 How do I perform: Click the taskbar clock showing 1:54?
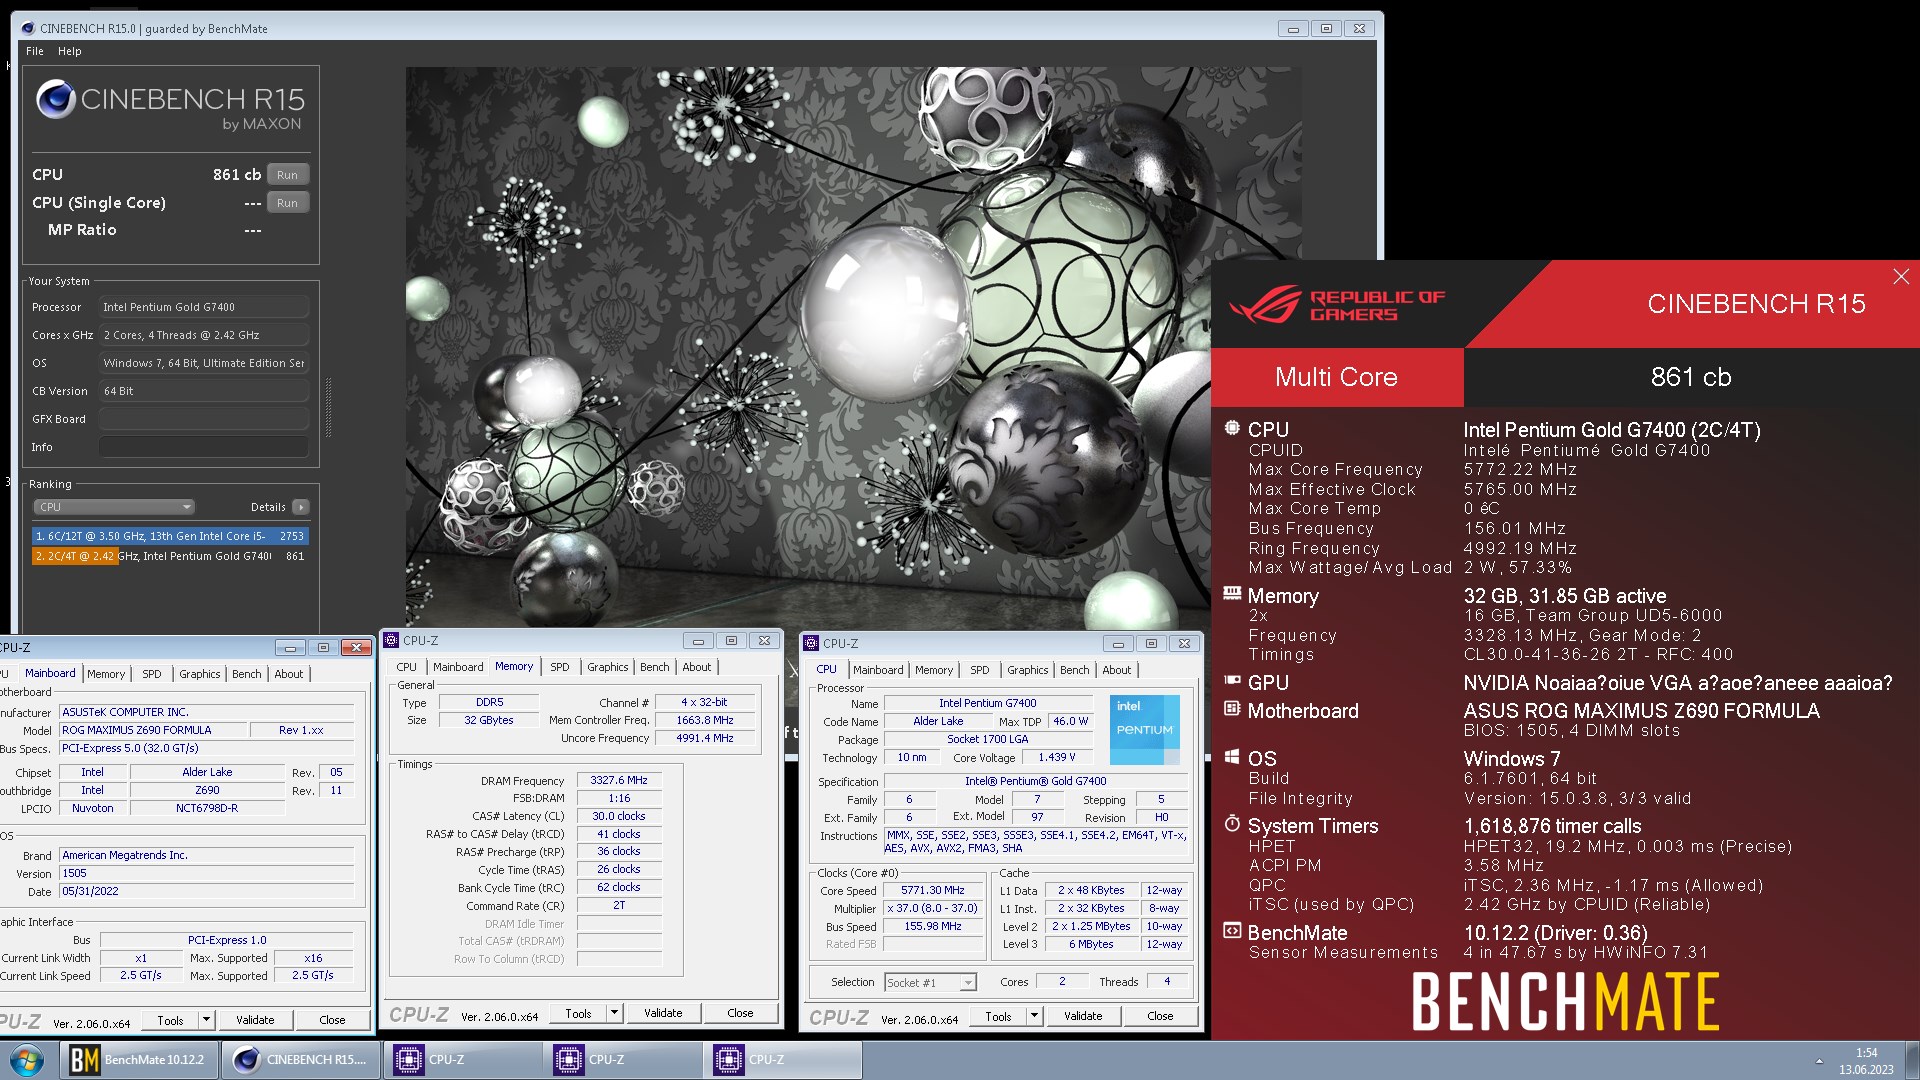click(1866, 1053)
